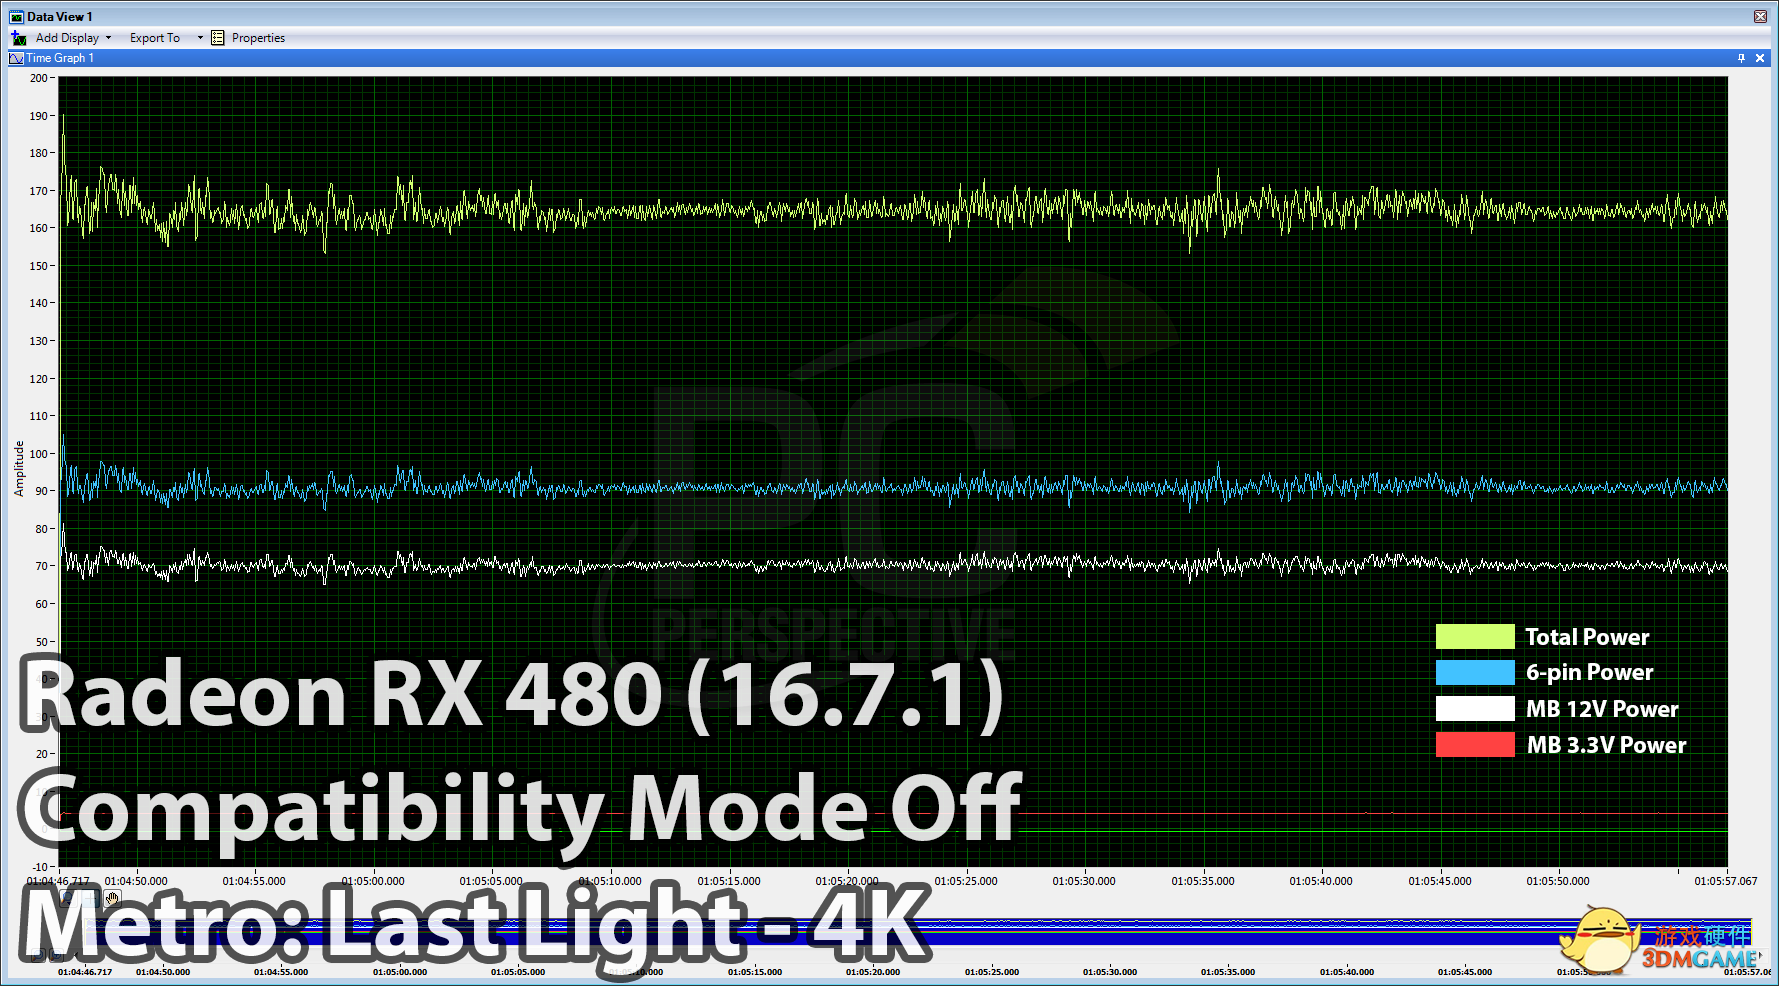Click the Data View 1 window icon

[16, 17]
